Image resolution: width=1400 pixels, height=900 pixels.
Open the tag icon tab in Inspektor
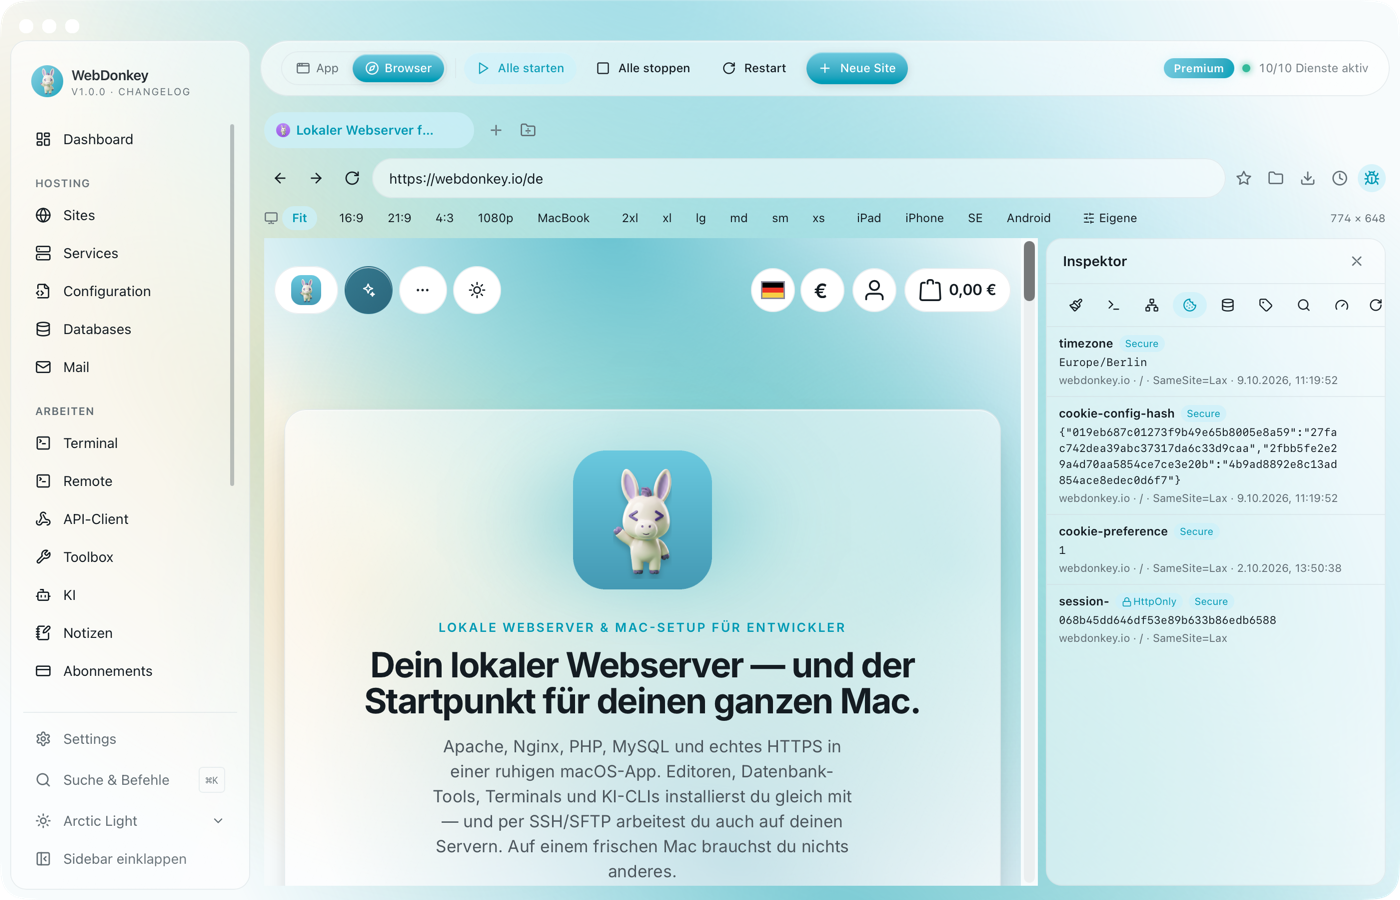(x=1265, y=305)
